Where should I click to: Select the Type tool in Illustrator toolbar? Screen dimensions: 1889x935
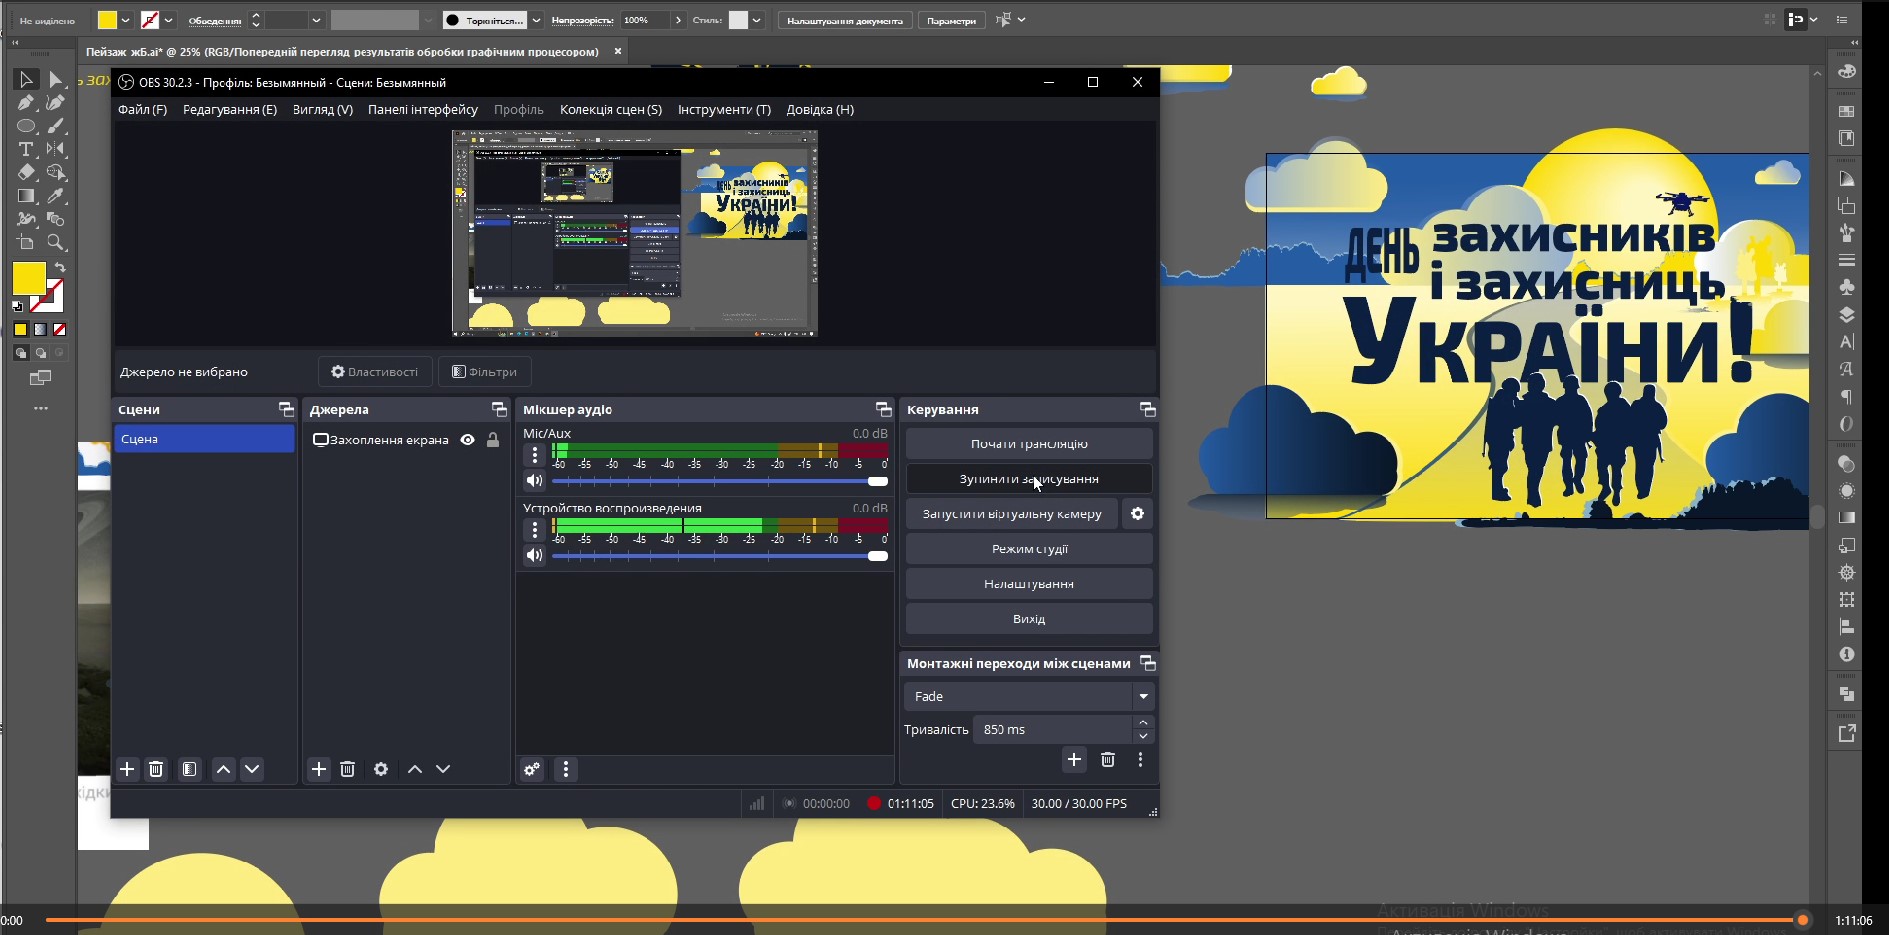tap(26, 149)
